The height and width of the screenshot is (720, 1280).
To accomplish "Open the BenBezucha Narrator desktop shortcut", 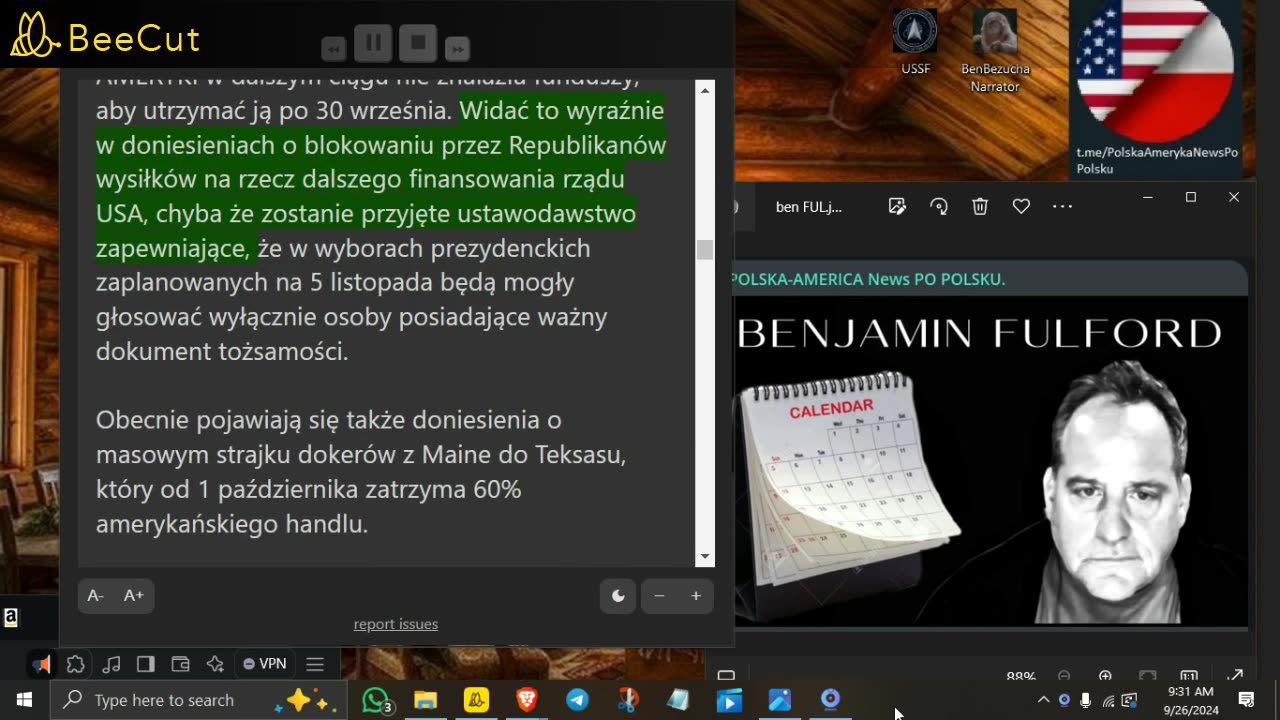I will tap(995, 50).
